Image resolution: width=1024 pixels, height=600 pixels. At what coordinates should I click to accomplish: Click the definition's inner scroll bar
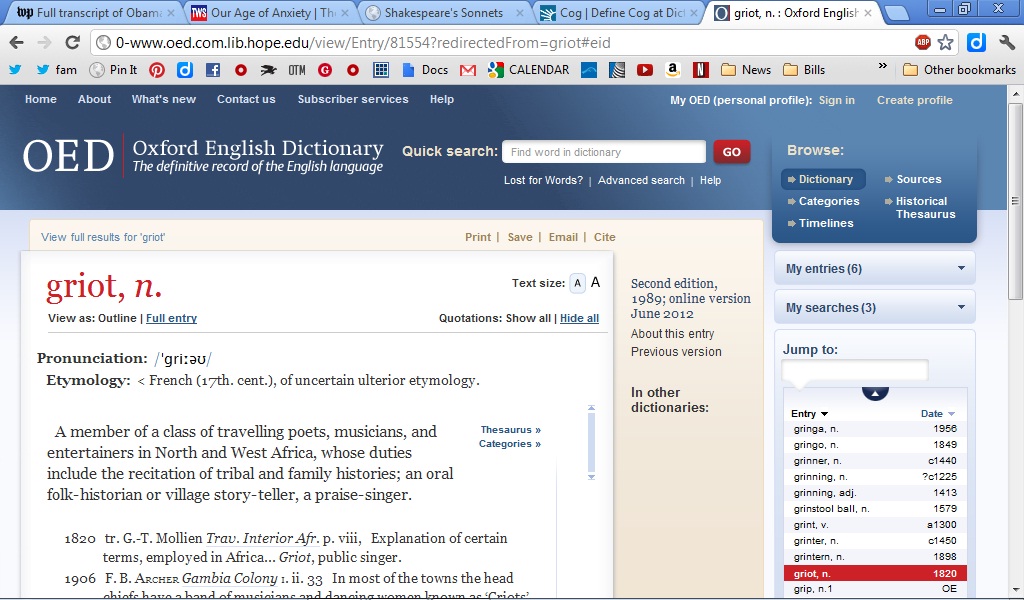pos(592,442)
